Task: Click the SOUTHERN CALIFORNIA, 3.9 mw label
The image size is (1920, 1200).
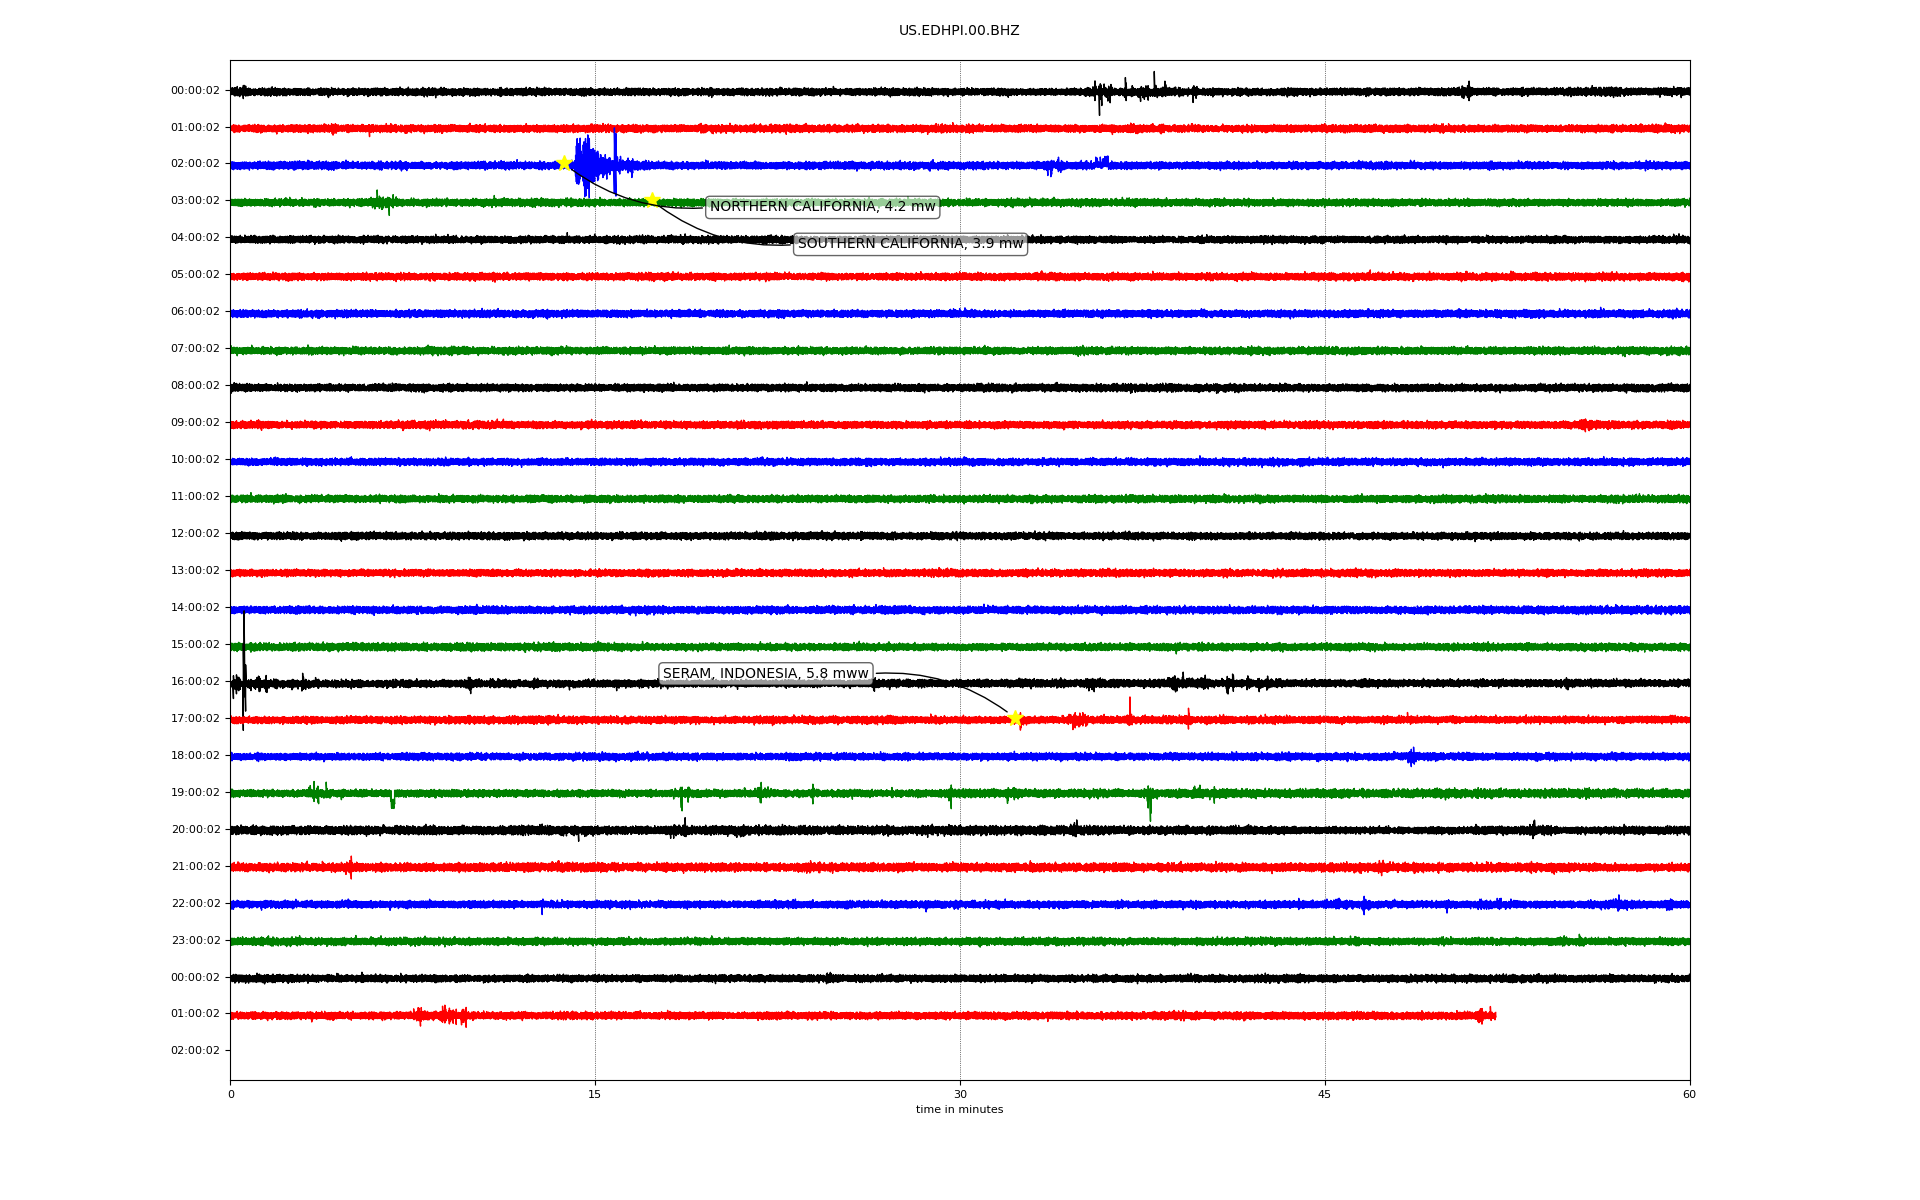Action: pos(910,244)
